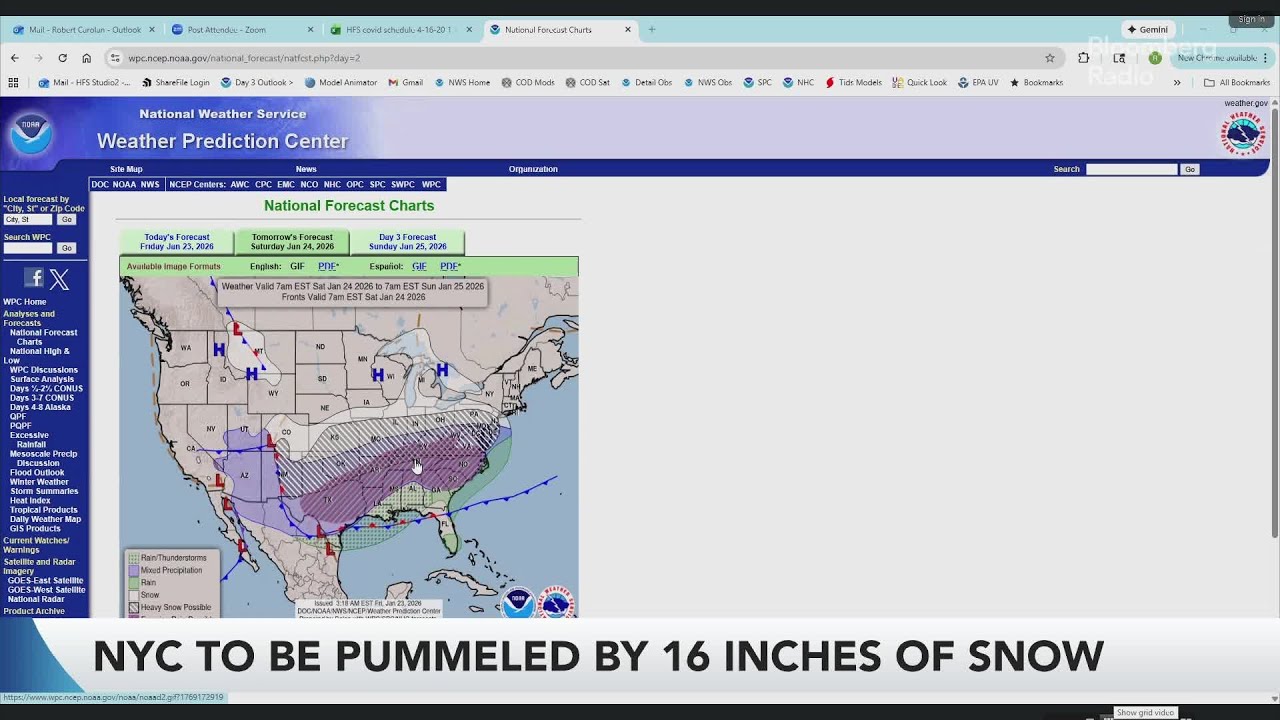The image size is (1280, 720).
Task: Reload the current page
Action: point(62,58)
